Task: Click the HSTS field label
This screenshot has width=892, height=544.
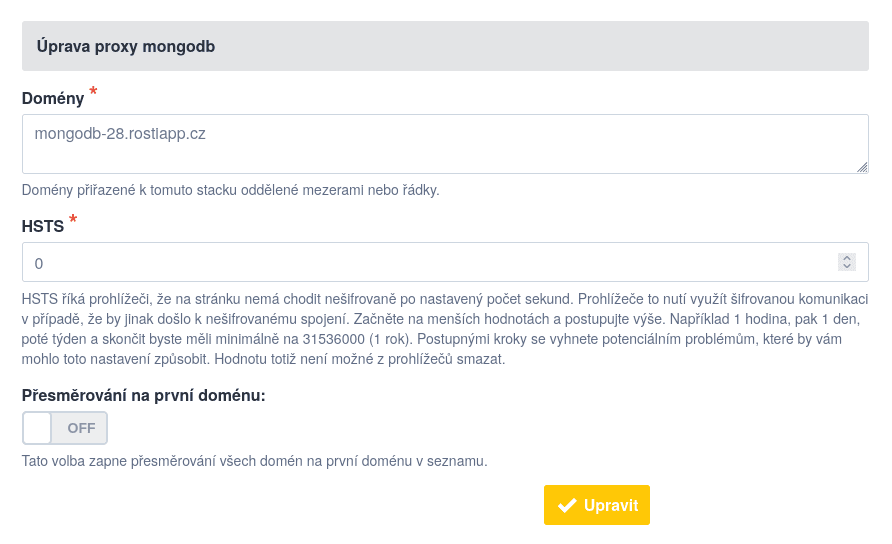Action: click(x=43, y=226)
